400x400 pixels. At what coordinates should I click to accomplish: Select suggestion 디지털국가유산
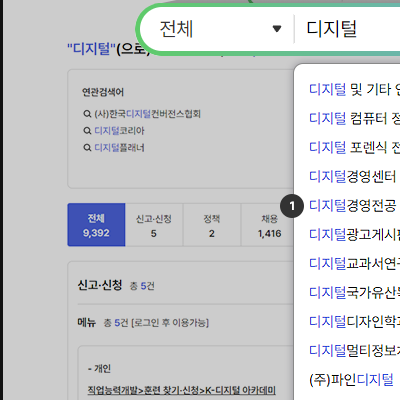(x=354, y=292)
